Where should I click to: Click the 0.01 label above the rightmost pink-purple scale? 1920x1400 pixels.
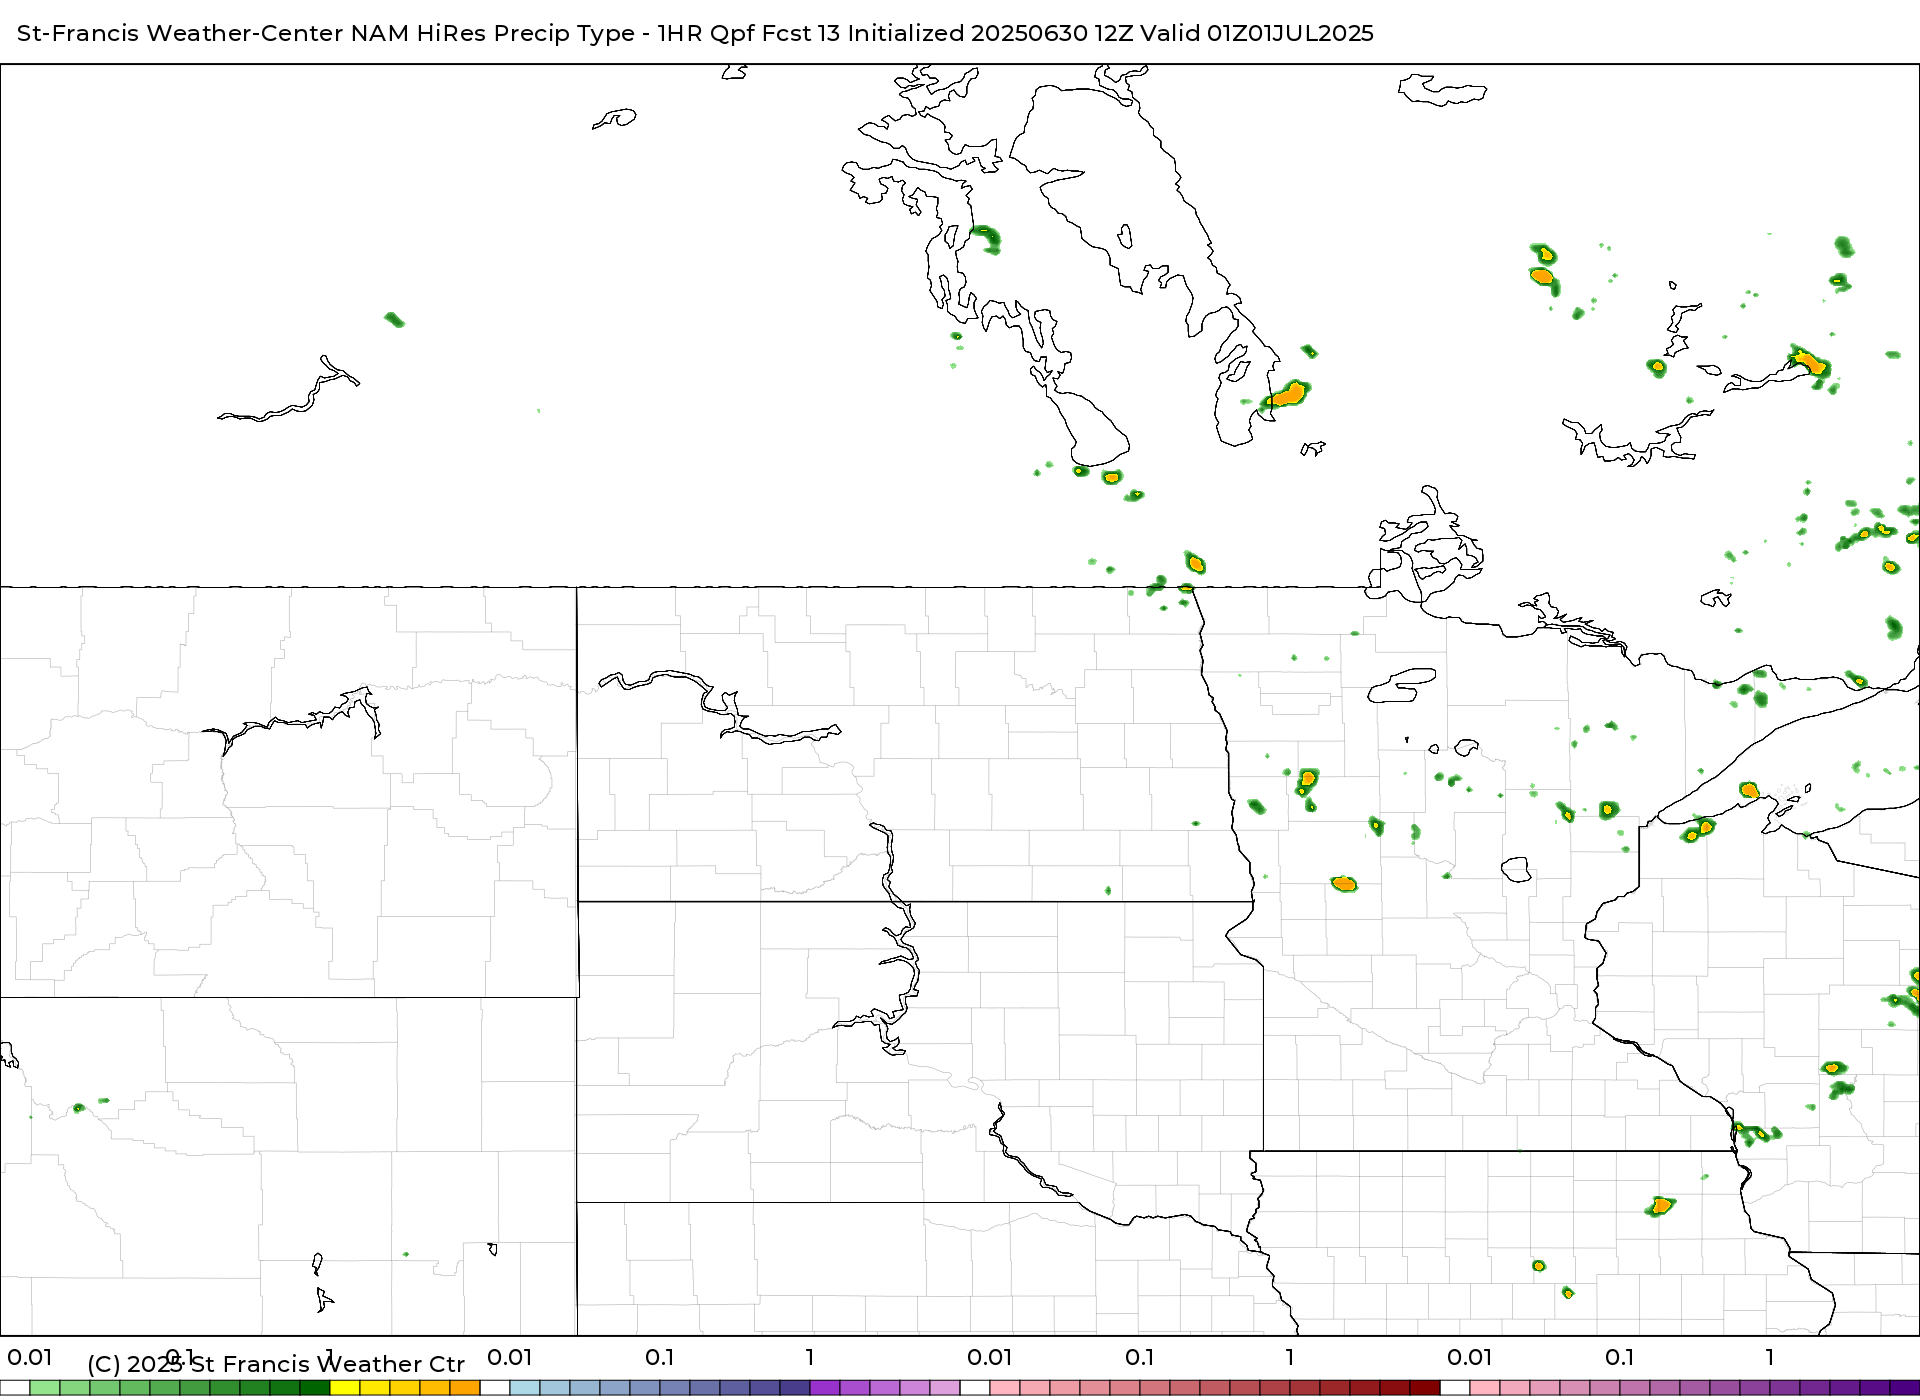coord(1470,1357)
